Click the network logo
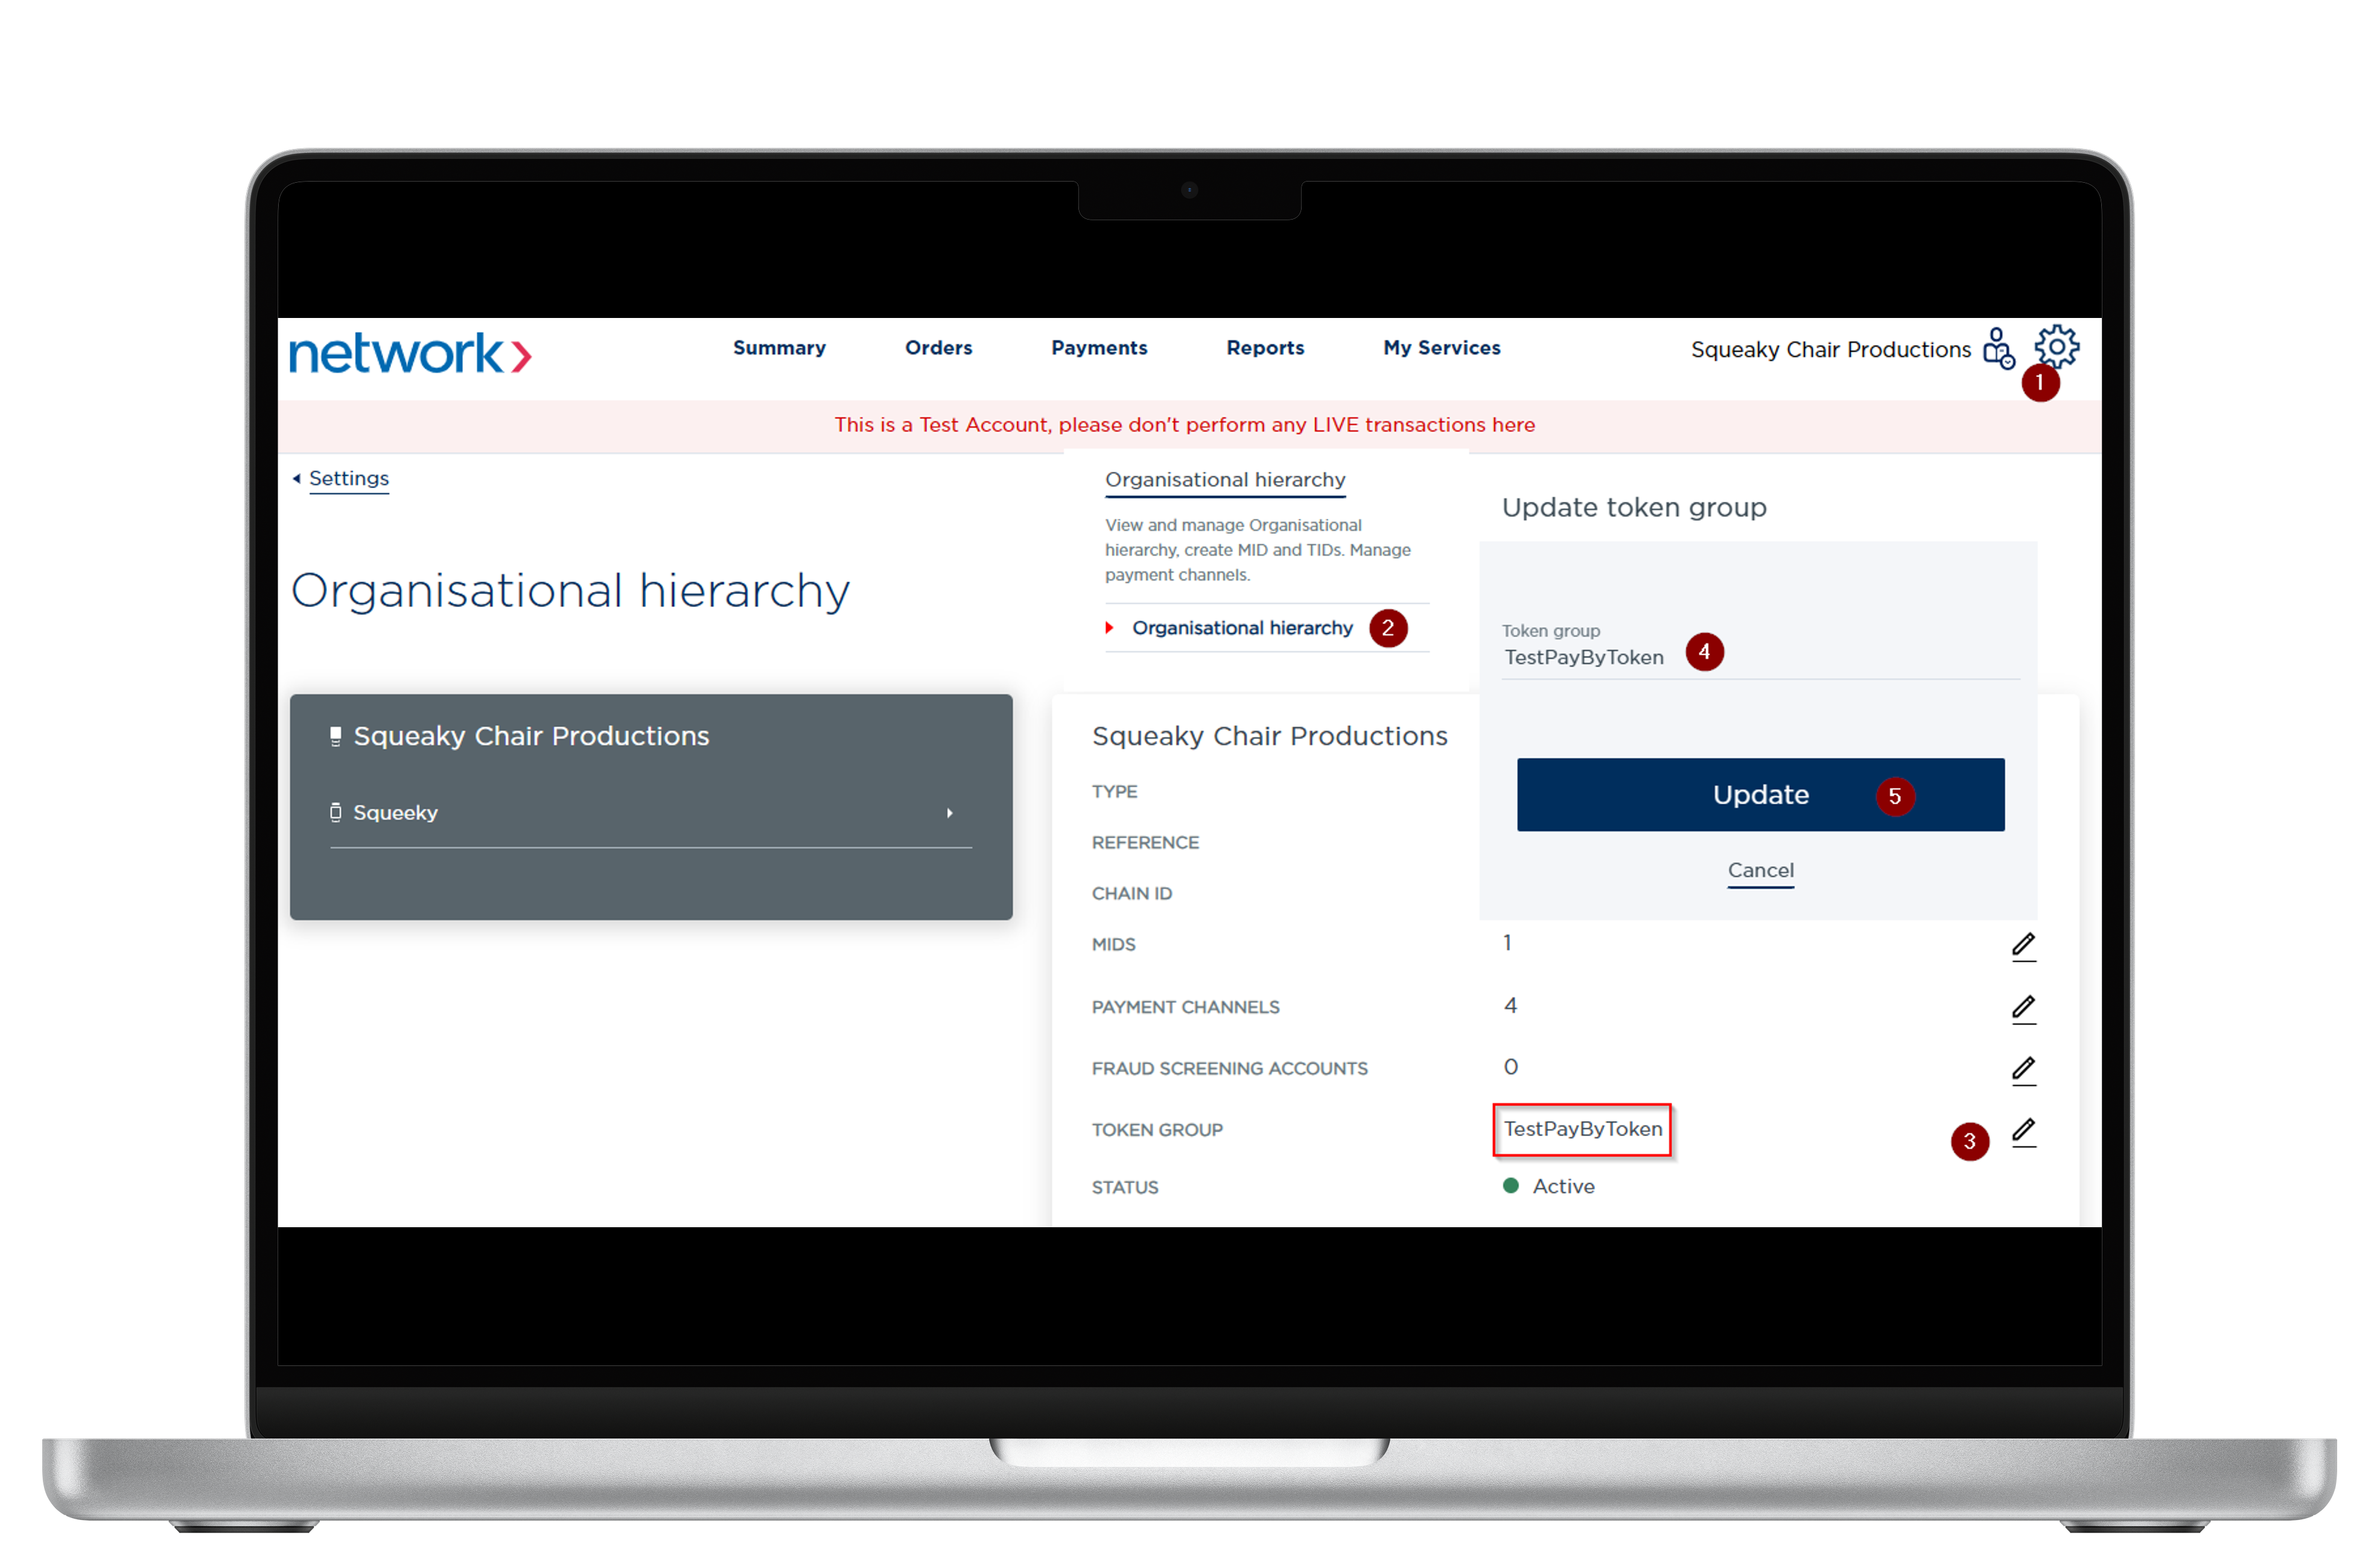Screen dimensions: 2380x1547 410,354
